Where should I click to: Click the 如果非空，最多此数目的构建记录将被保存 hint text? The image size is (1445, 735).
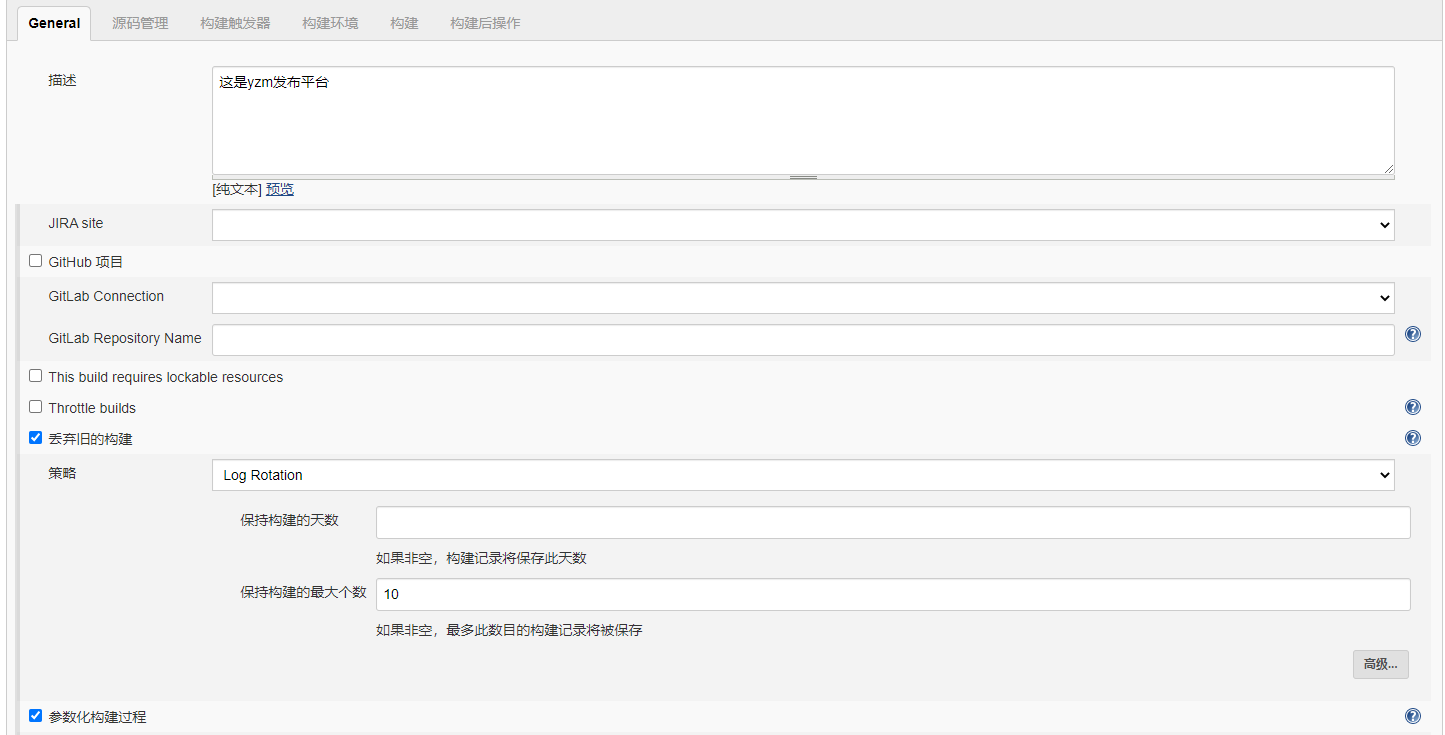tap(509, 630)
